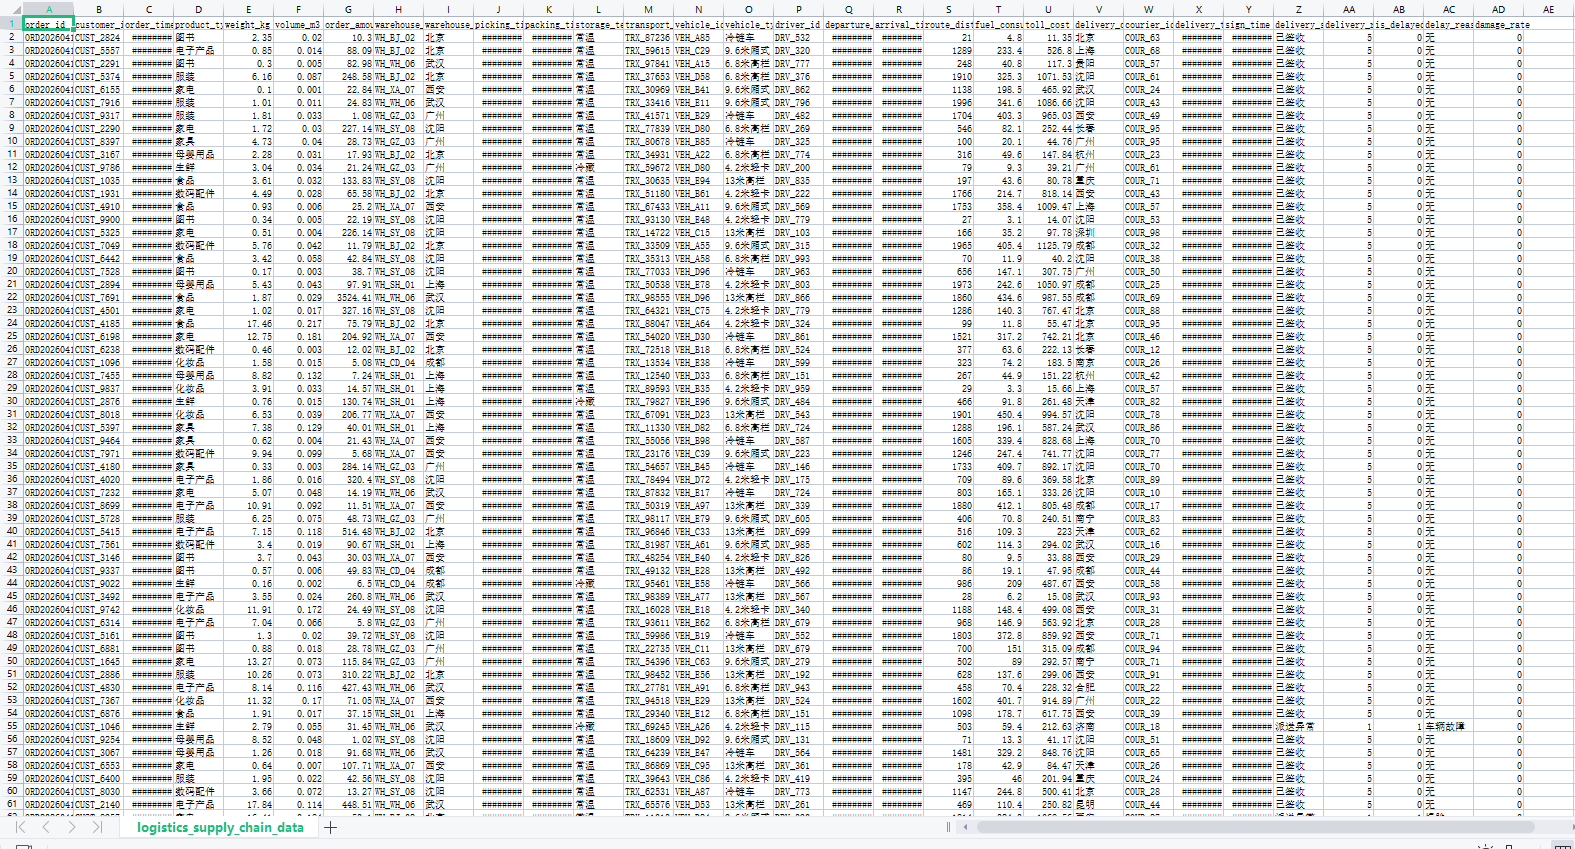1575x849 pixels.
Task: Select cell CUST_1046
Action: pos(98,726)
